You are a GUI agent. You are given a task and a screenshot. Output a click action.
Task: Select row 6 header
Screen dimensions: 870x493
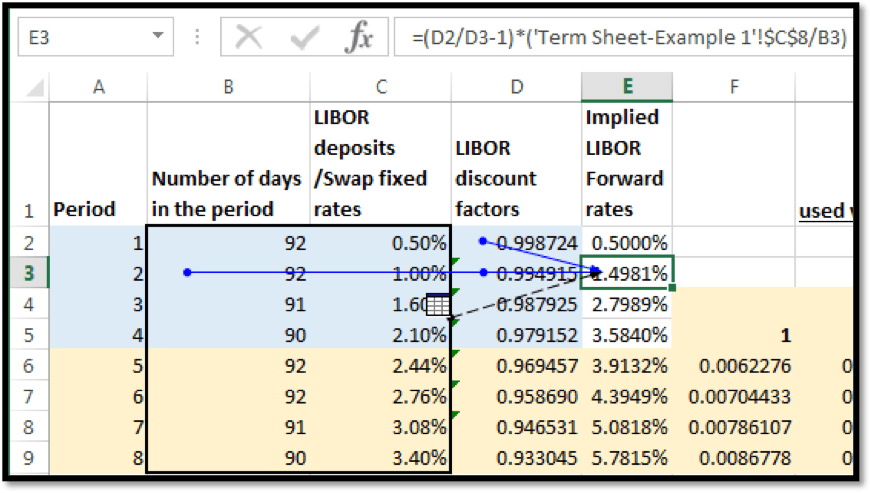click(x=30, y=365)
